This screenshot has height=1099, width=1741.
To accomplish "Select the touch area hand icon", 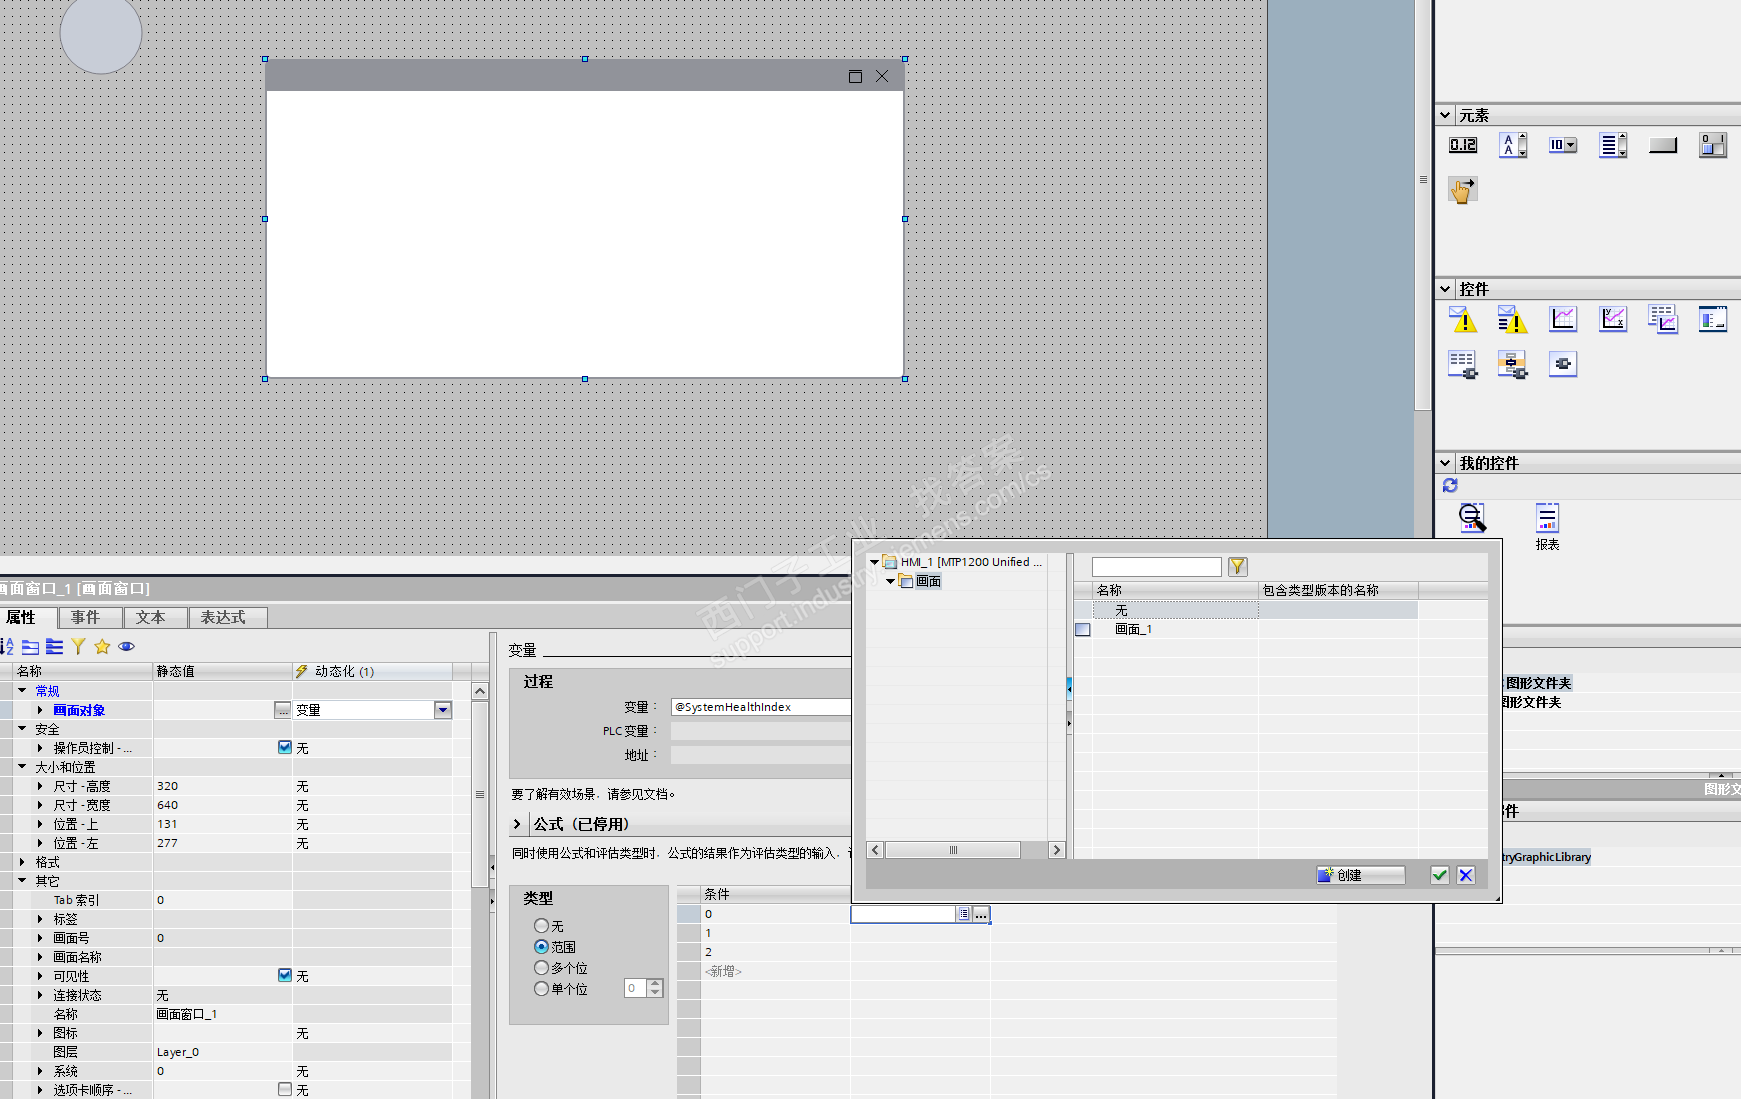I will click(1463, 190).
